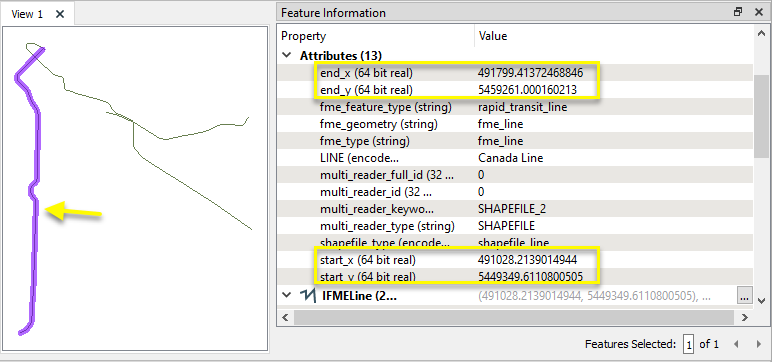Select the end_x attribute row
The image size is (772, 362).
[x=515, y=73]
